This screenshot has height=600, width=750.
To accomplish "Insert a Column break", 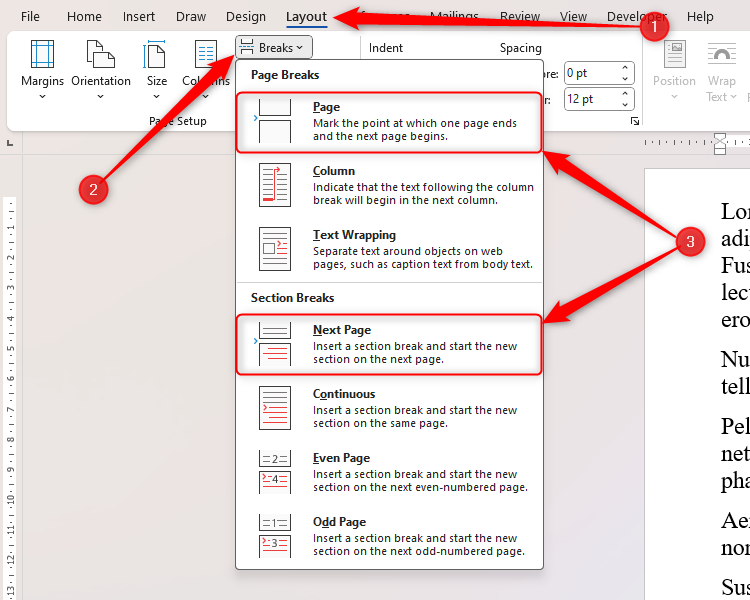I will pyautogui.click(x=389, y=186).
